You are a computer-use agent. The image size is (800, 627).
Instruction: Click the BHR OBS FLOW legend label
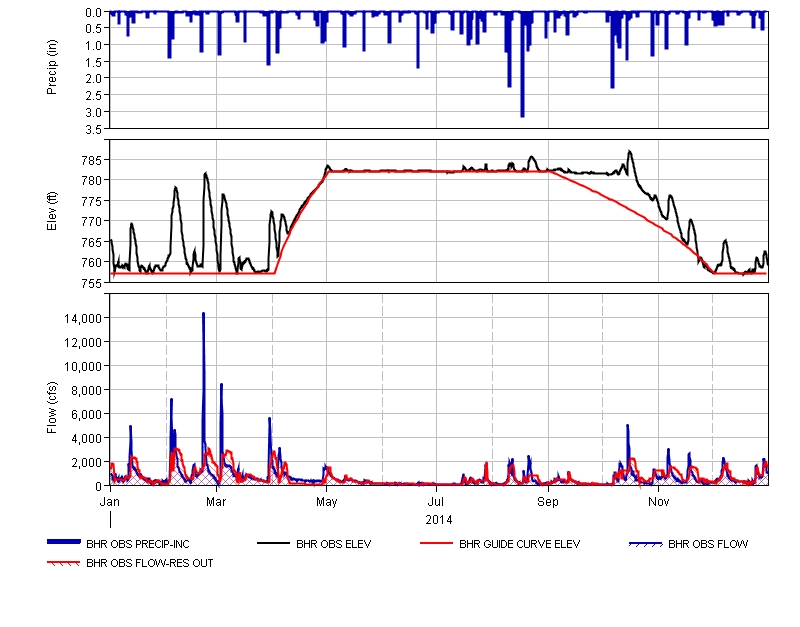[708, 544]
